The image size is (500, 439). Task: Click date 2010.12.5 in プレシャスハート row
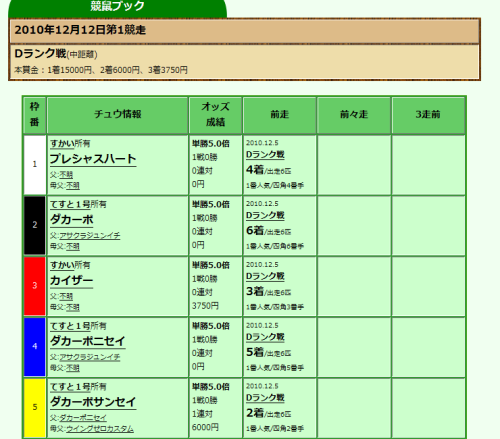262,143
